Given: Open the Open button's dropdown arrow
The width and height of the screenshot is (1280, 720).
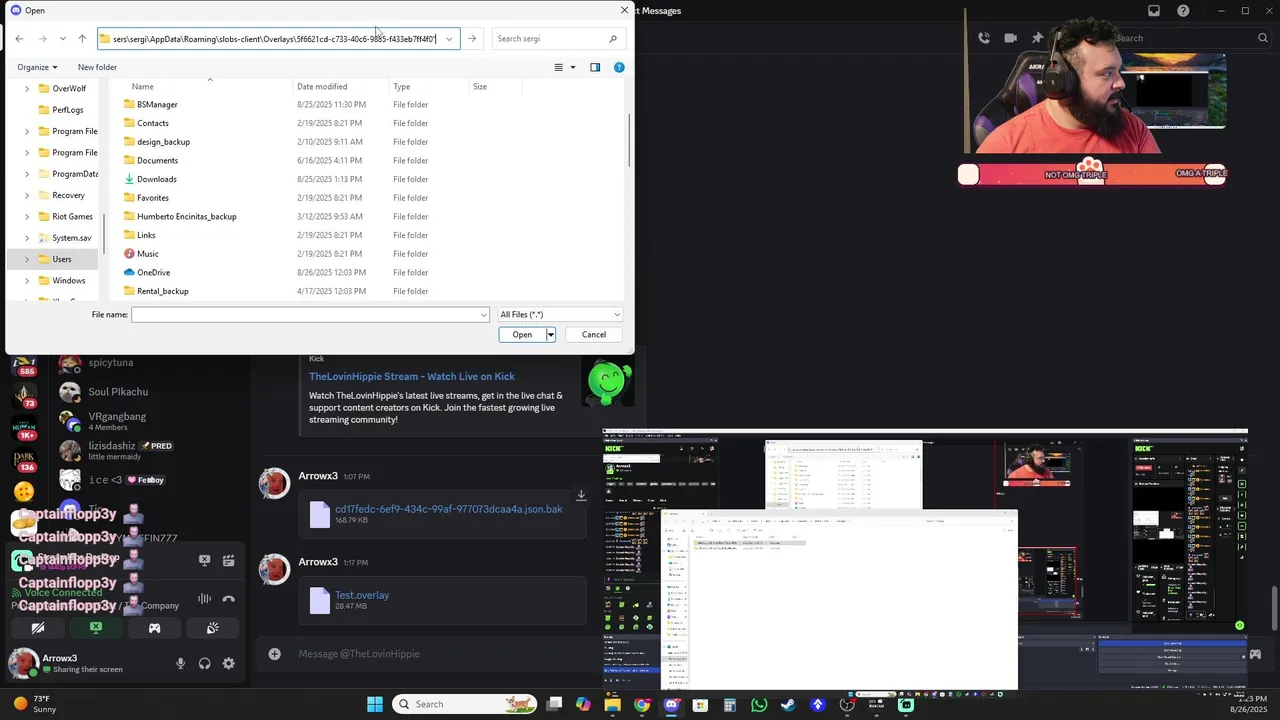Looking at the screenshot, I should 550,335.
